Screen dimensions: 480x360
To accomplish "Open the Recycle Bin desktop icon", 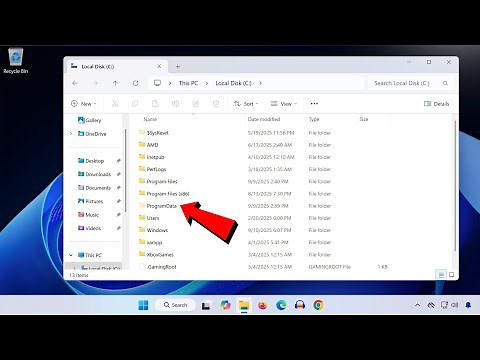I will click(16, 61).
